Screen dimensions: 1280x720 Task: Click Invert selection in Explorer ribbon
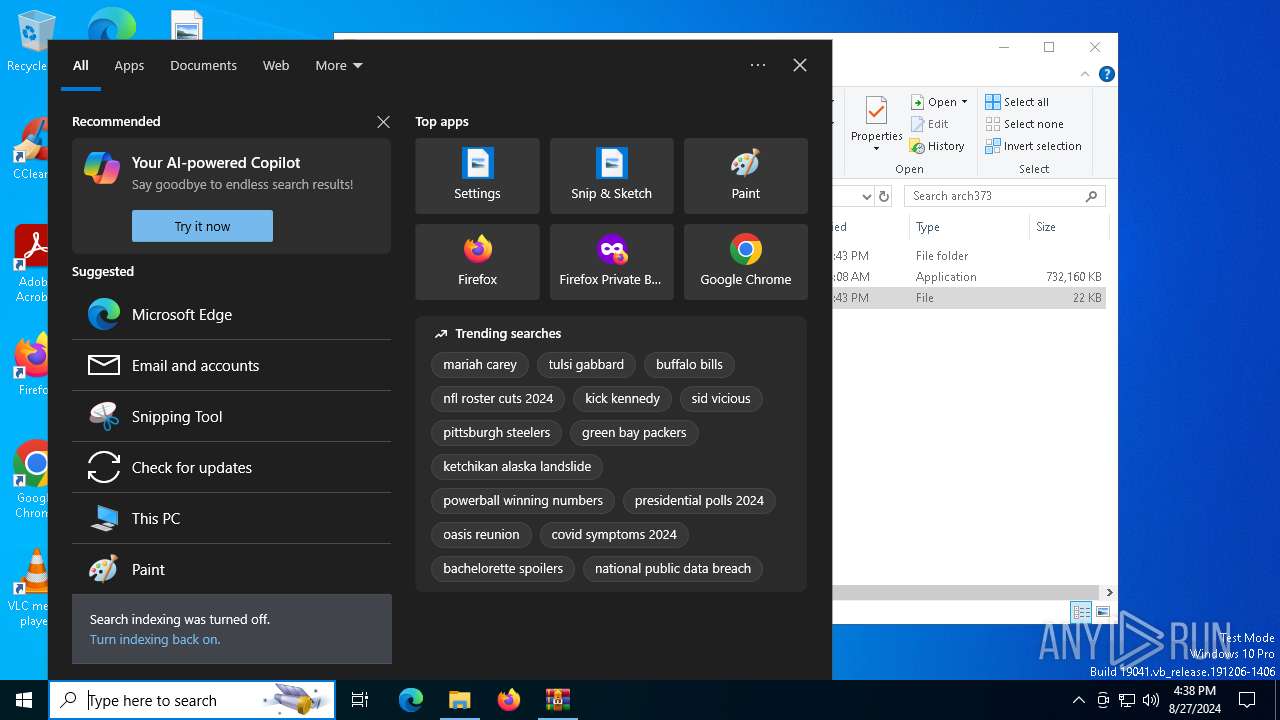(x=1033, y=146)
